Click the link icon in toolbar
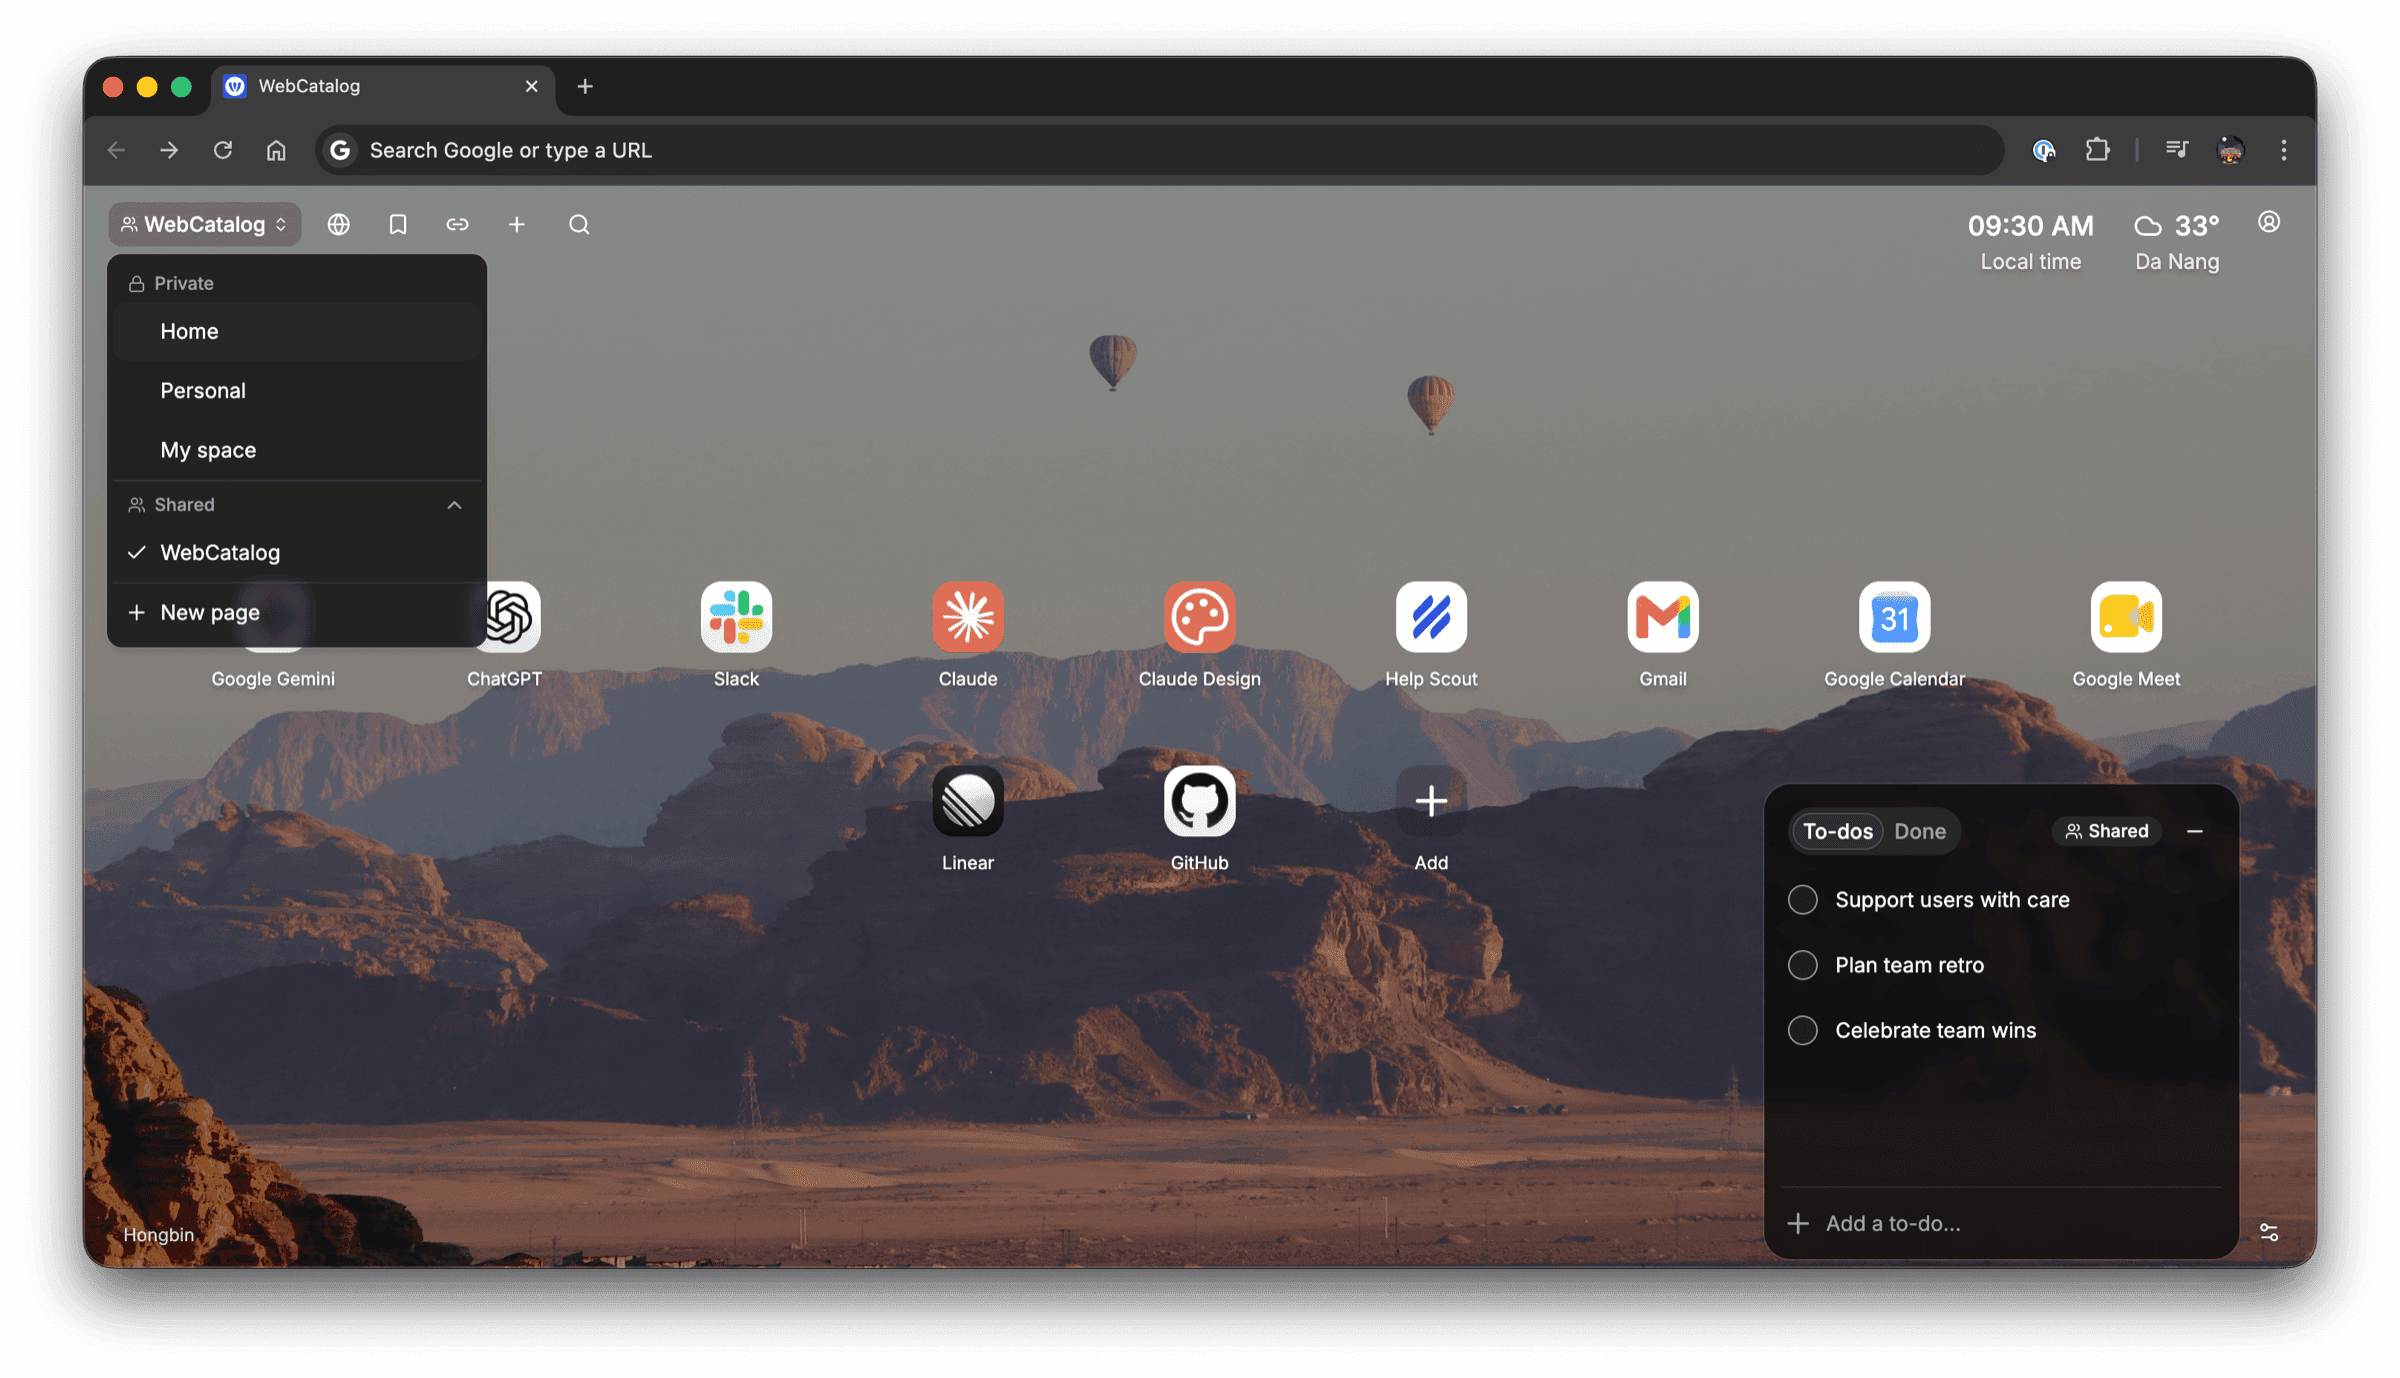Image resolution: width=2400 pixels, height=1378 pixels. [x=457, y=224]
